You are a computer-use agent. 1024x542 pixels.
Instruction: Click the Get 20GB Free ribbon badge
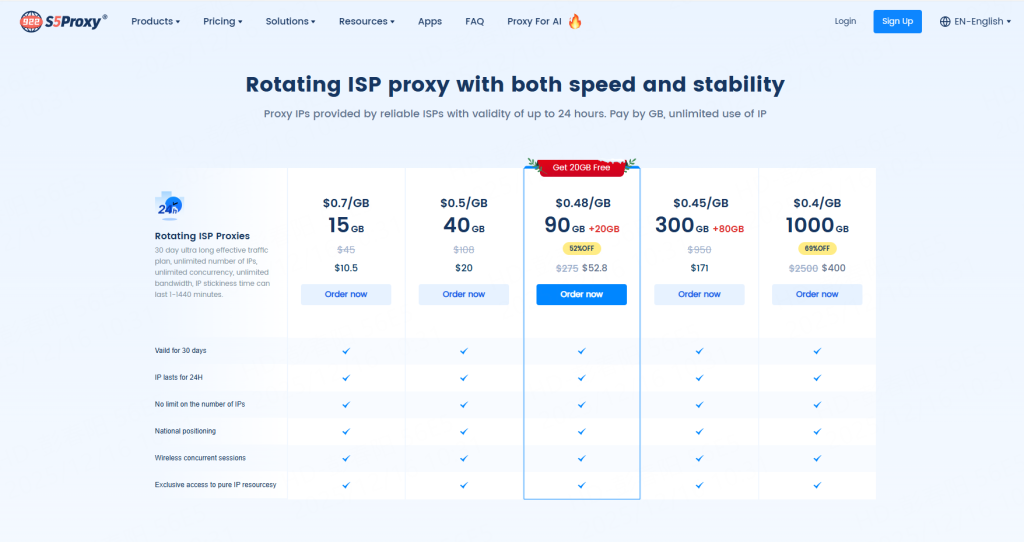(582, 167)
